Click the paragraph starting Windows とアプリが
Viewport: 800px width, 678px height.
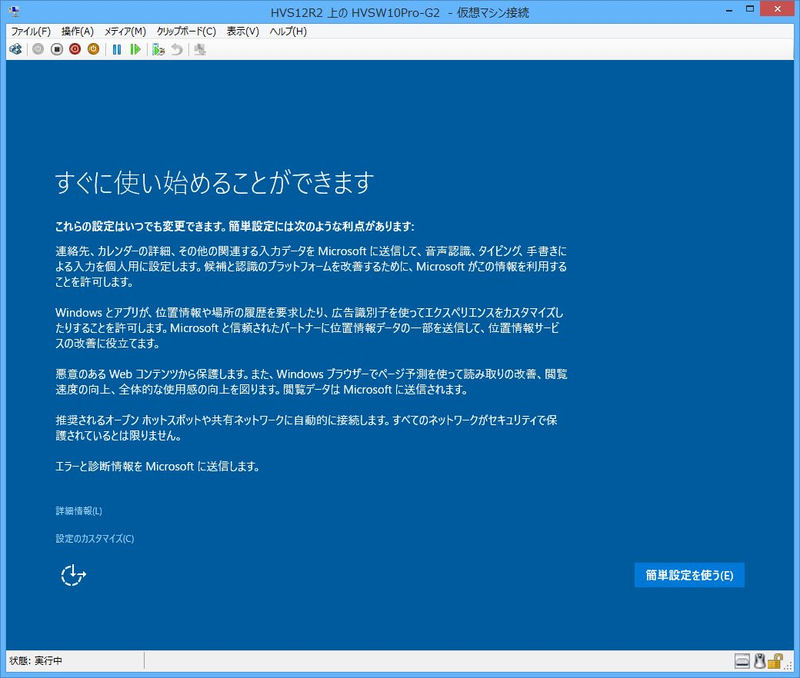click(310, 328)
